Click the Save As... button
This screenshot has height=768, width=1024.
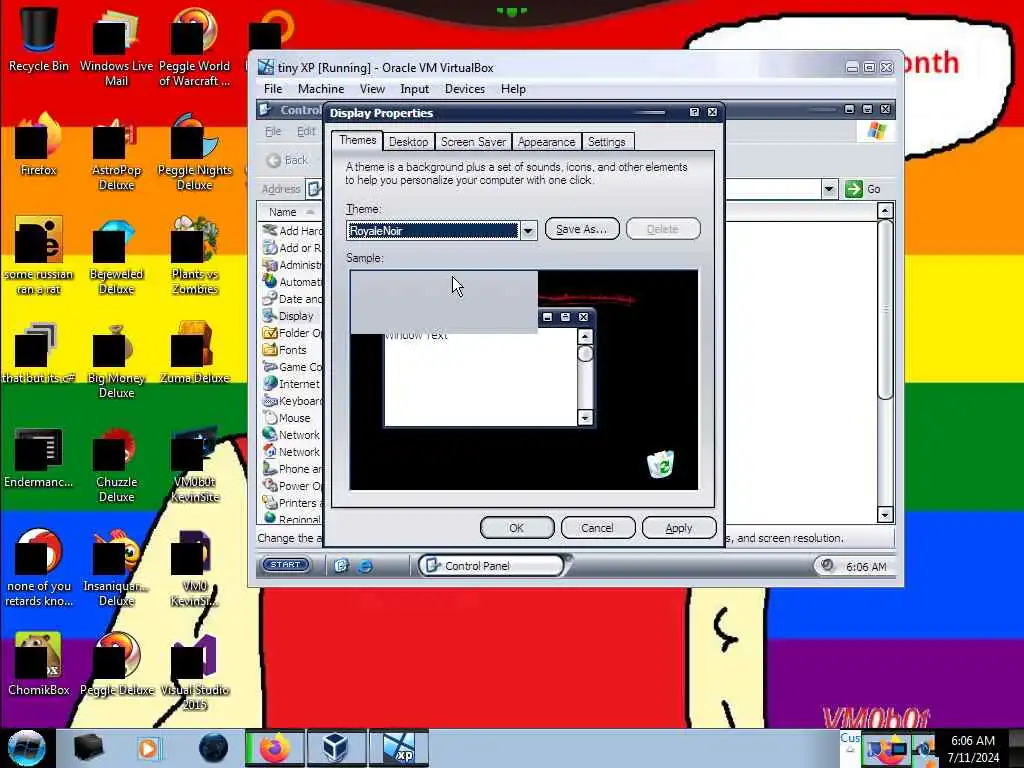581,229
